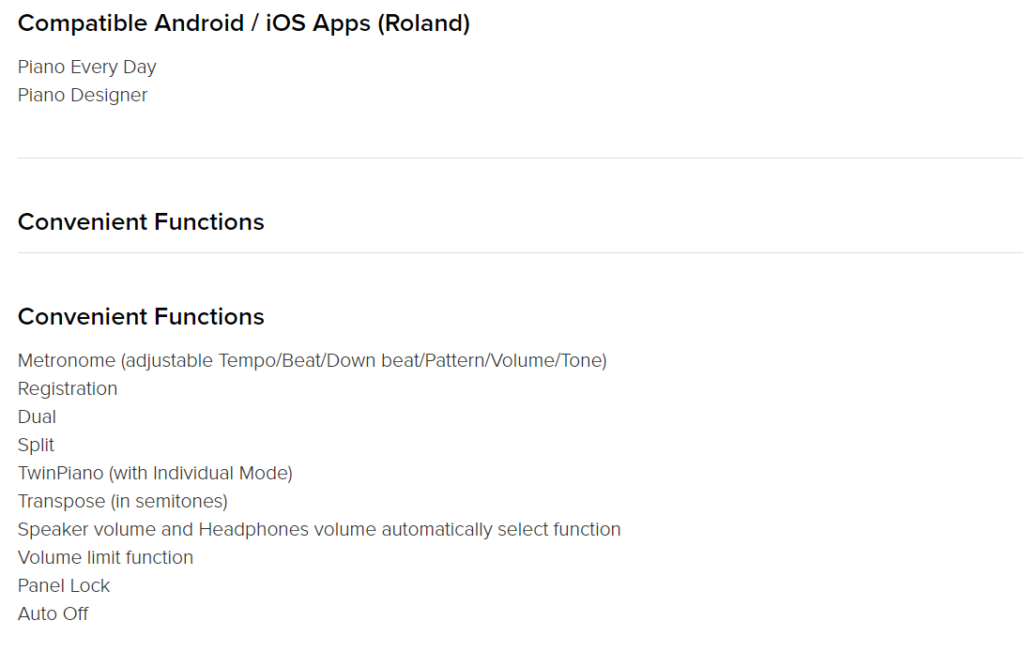Click the Compatible Android / iOS Apps heading

[244, 24]
